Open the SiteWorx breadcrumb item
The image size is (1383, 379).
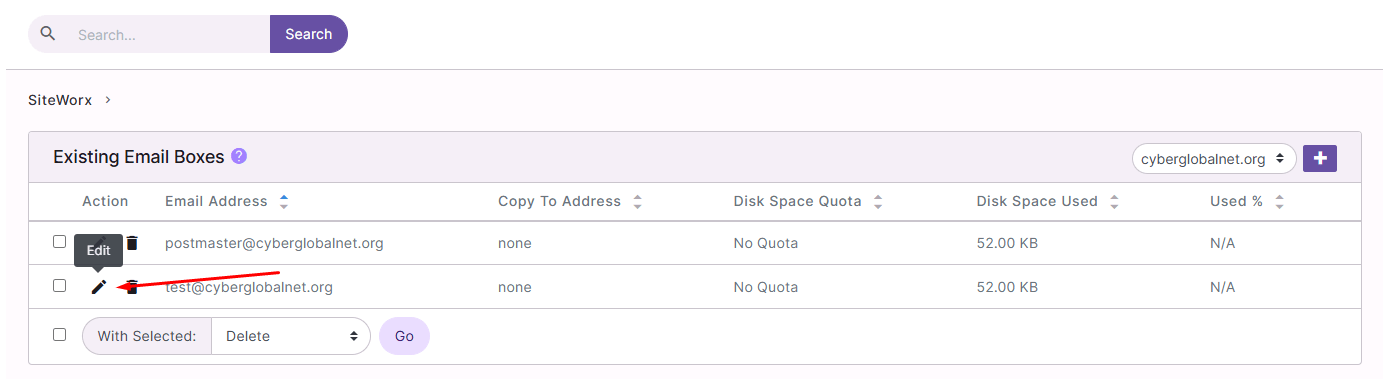[x=60, y=100]
